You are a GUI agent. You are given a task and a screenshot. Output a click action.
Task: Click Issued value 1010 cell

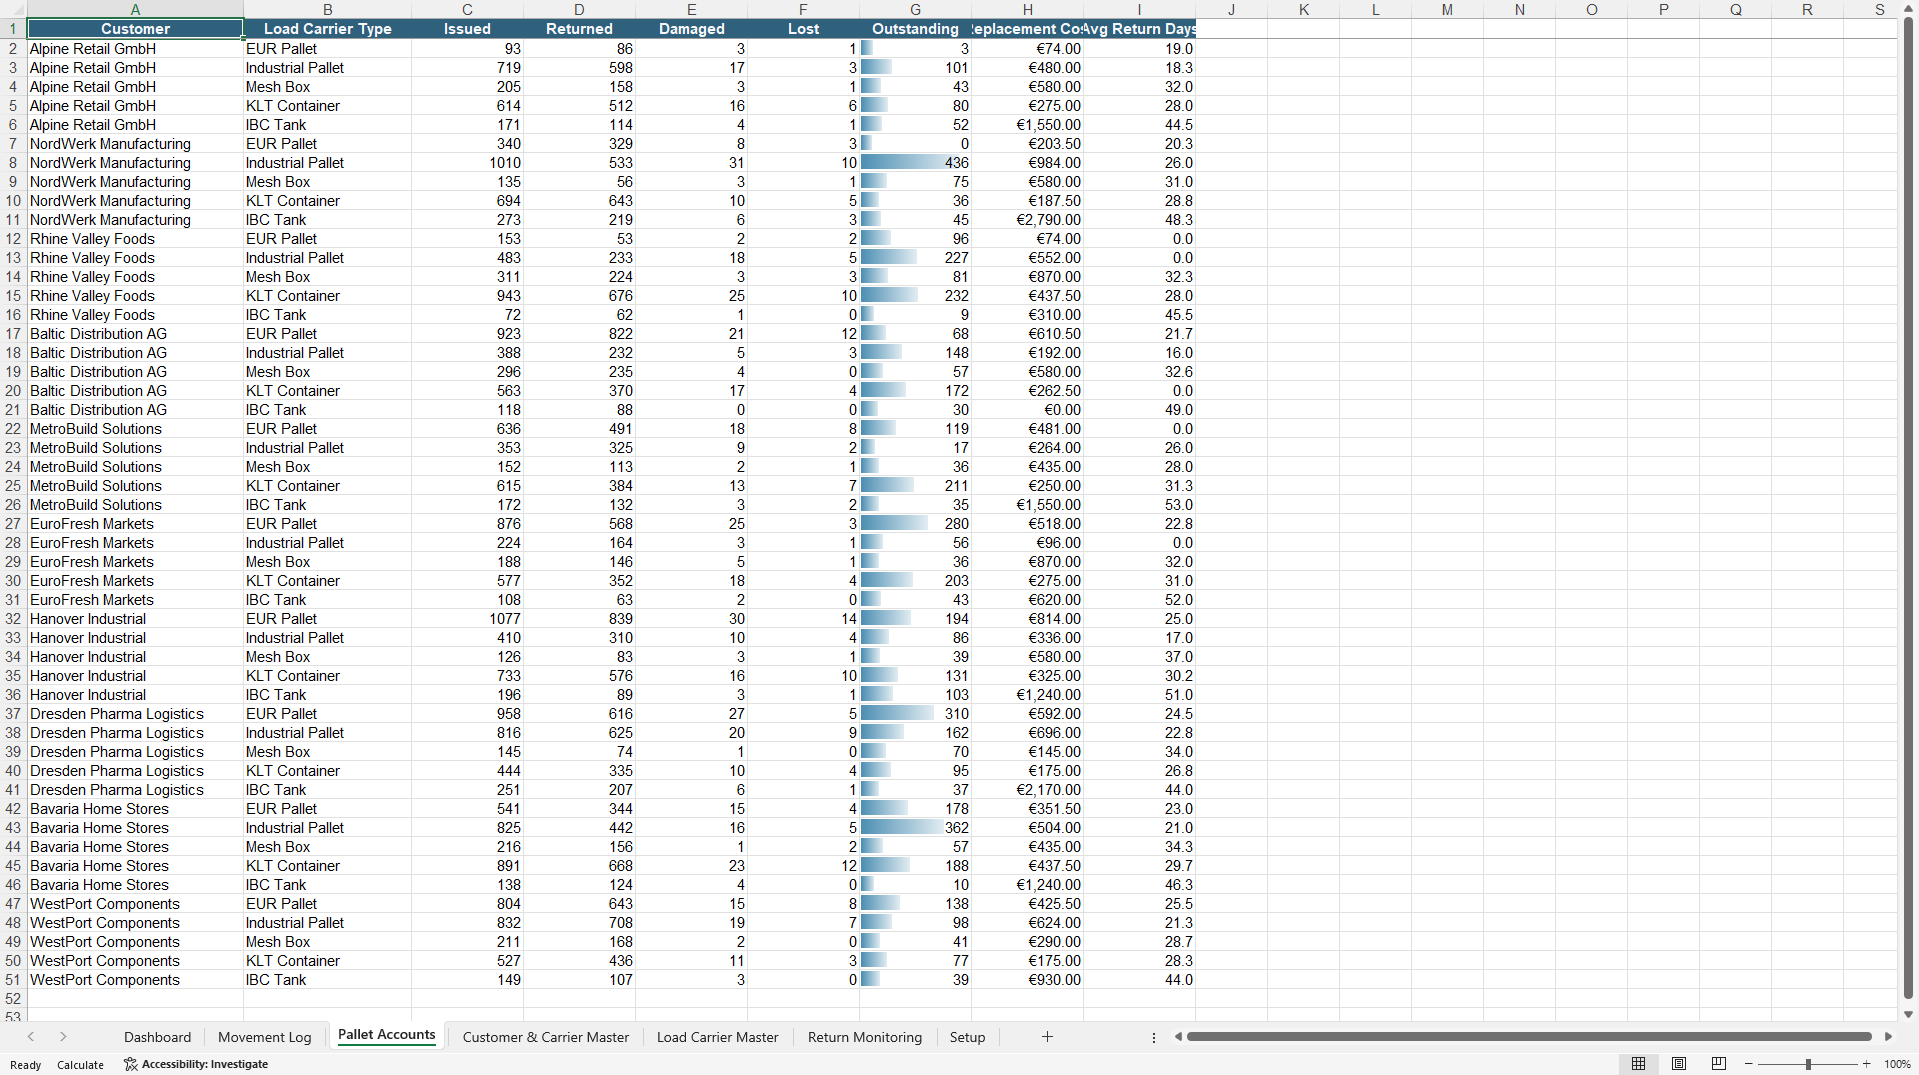point(467,163)
